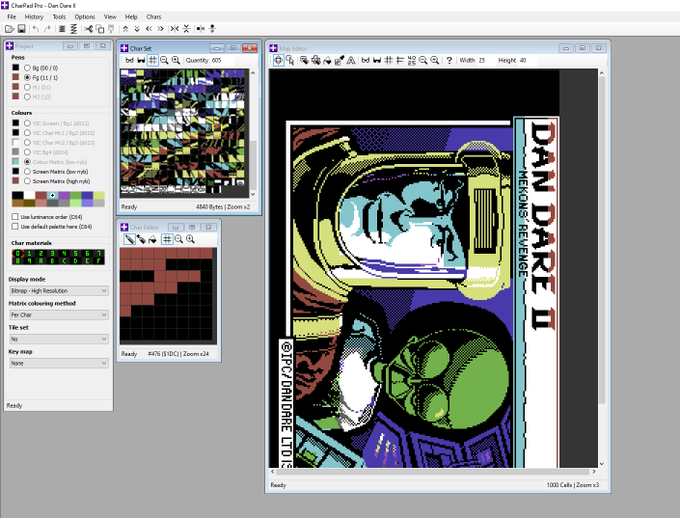This screenshot has height=518, width=680.
Task: Click the Fg pen brown colour swatch
Action: click(x=16, y=77)
